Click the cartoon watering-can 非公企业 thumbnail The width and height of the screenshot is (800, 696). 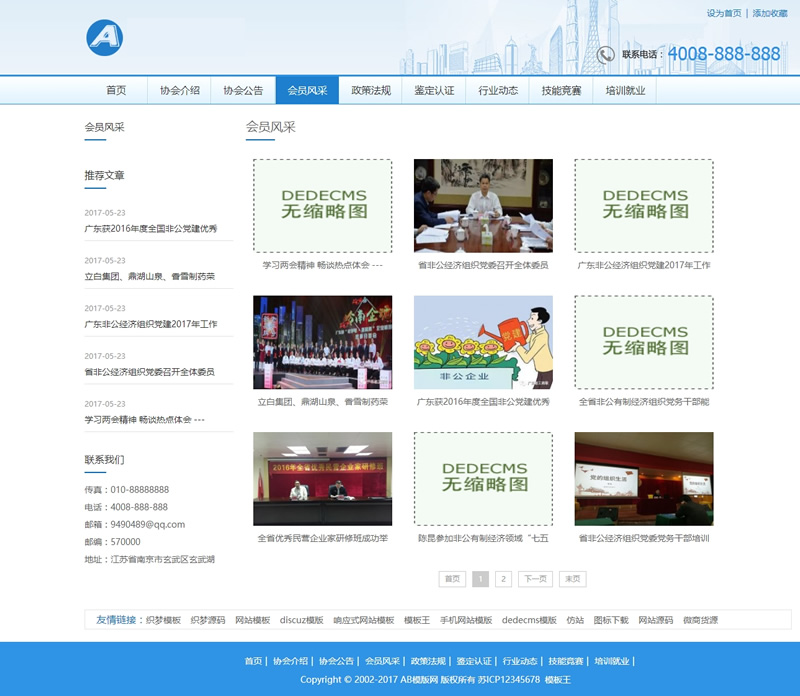[x=483, y=342]
